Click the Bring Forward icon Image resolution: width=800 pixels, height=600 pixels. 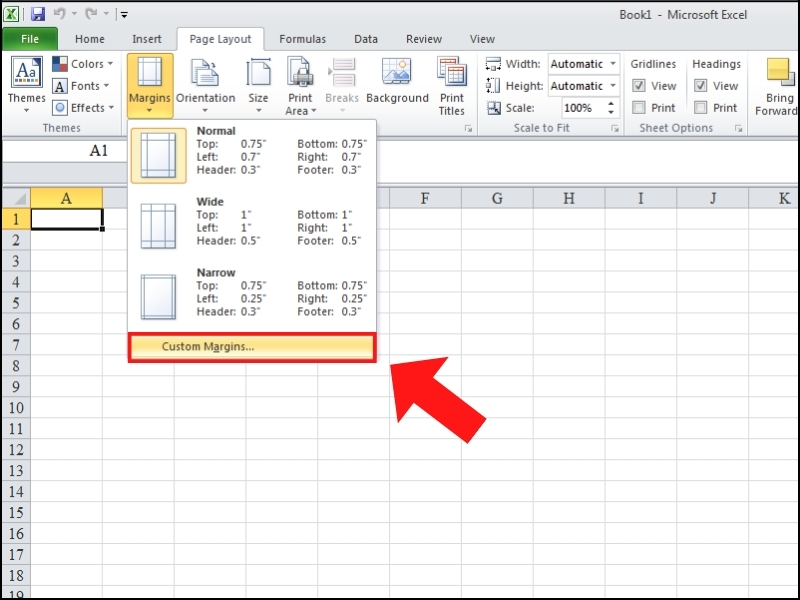tap(780, 72)
